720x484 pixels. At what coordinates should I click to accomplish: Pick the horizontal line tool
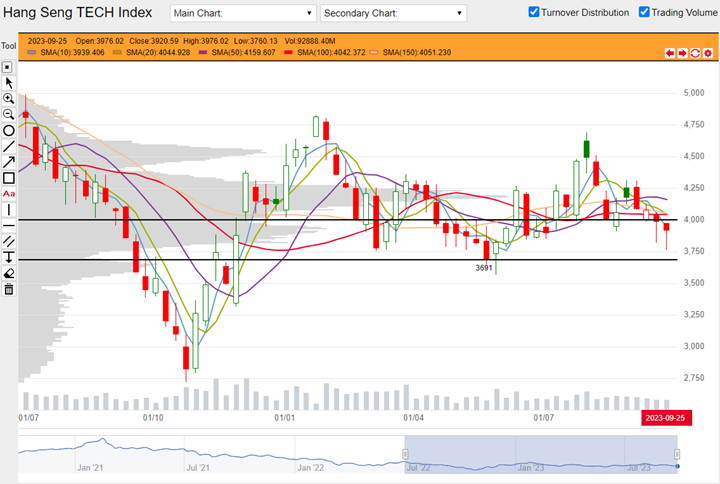pyautogui.click(x=9, y=225)
